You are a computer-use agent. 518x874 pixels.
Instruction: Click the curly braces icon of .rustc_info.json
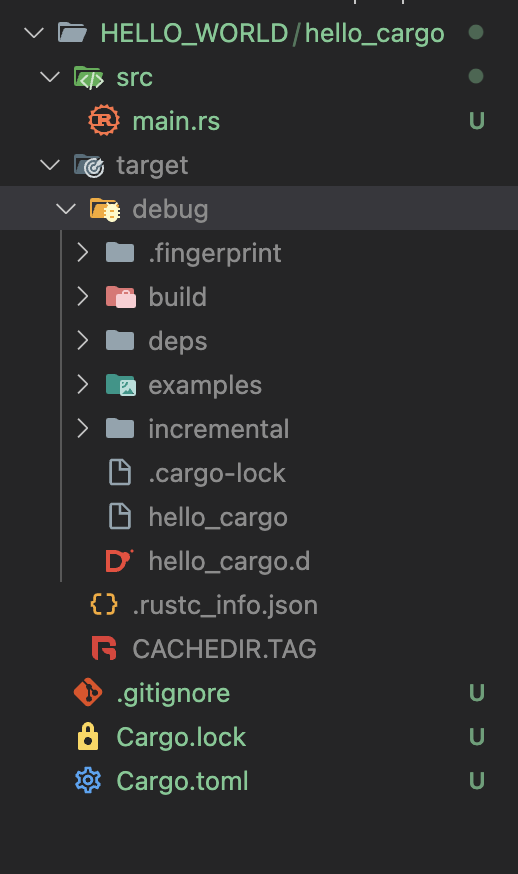[x=104, y=604]
